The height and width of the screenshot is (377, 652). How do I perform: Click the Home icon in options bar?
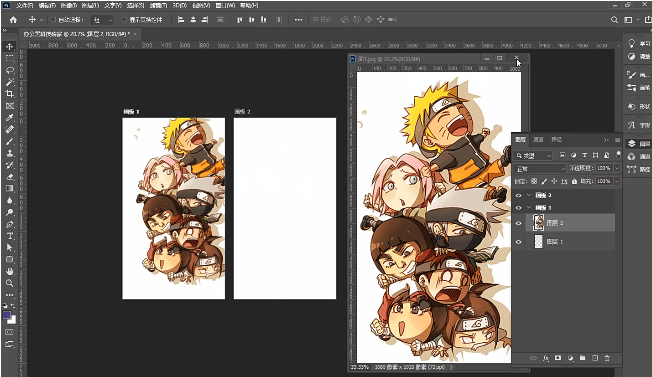(13, 20)
